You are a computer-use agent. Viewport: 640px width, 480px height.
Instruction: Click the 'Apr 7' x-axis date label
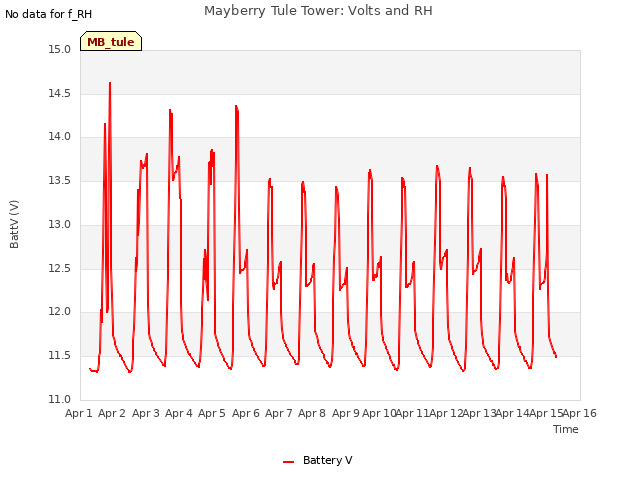(279, 413)
